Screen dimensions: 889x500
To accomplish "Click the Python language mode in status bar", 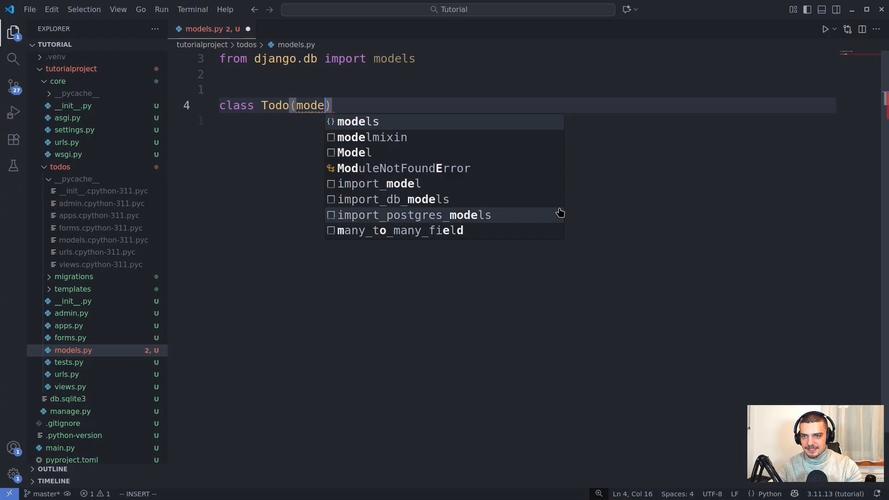I will tap(769, 494).
